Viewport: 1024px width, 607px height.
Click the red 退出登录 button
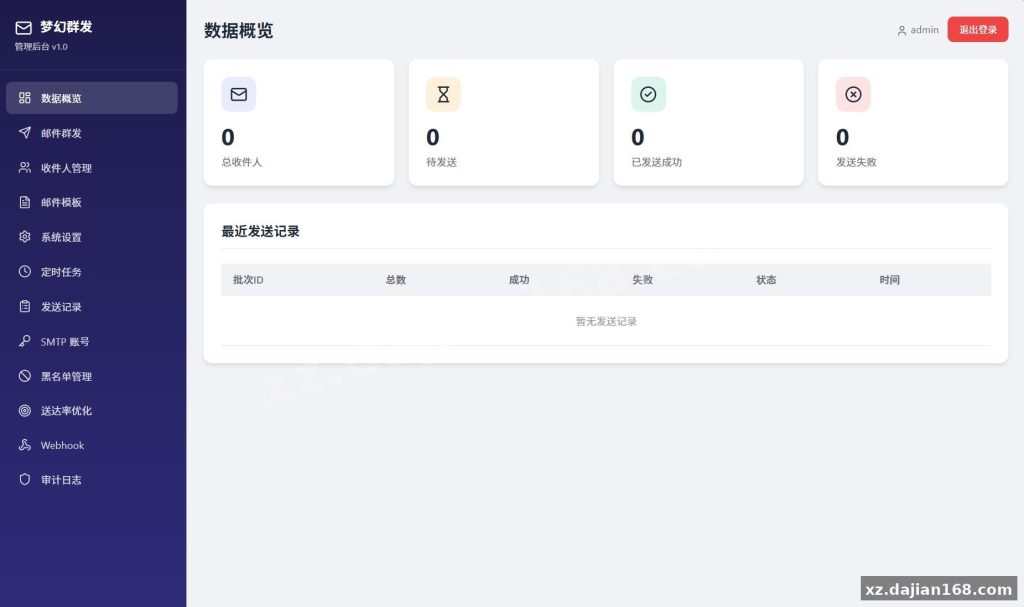tap(978, 29)
